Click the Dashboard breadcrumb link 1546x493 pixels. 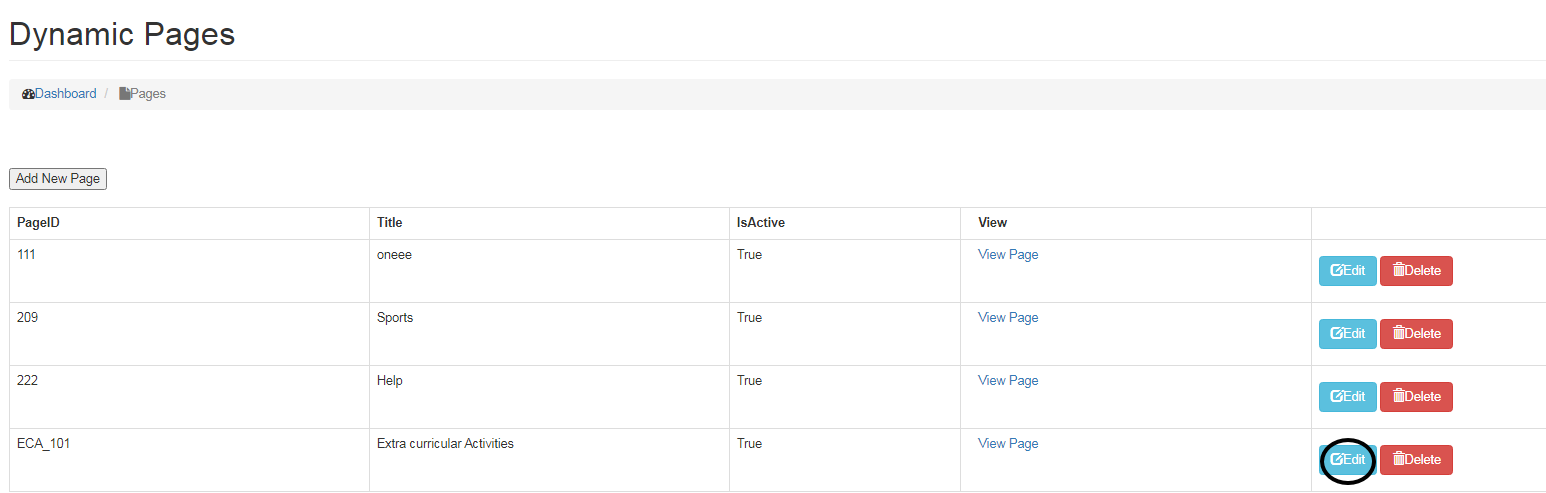coord(65,94)
